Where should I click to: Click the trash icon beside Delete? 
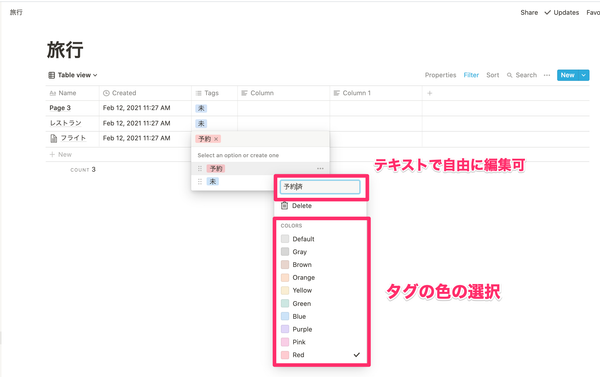pyautogui.click(x=284, y=206)
